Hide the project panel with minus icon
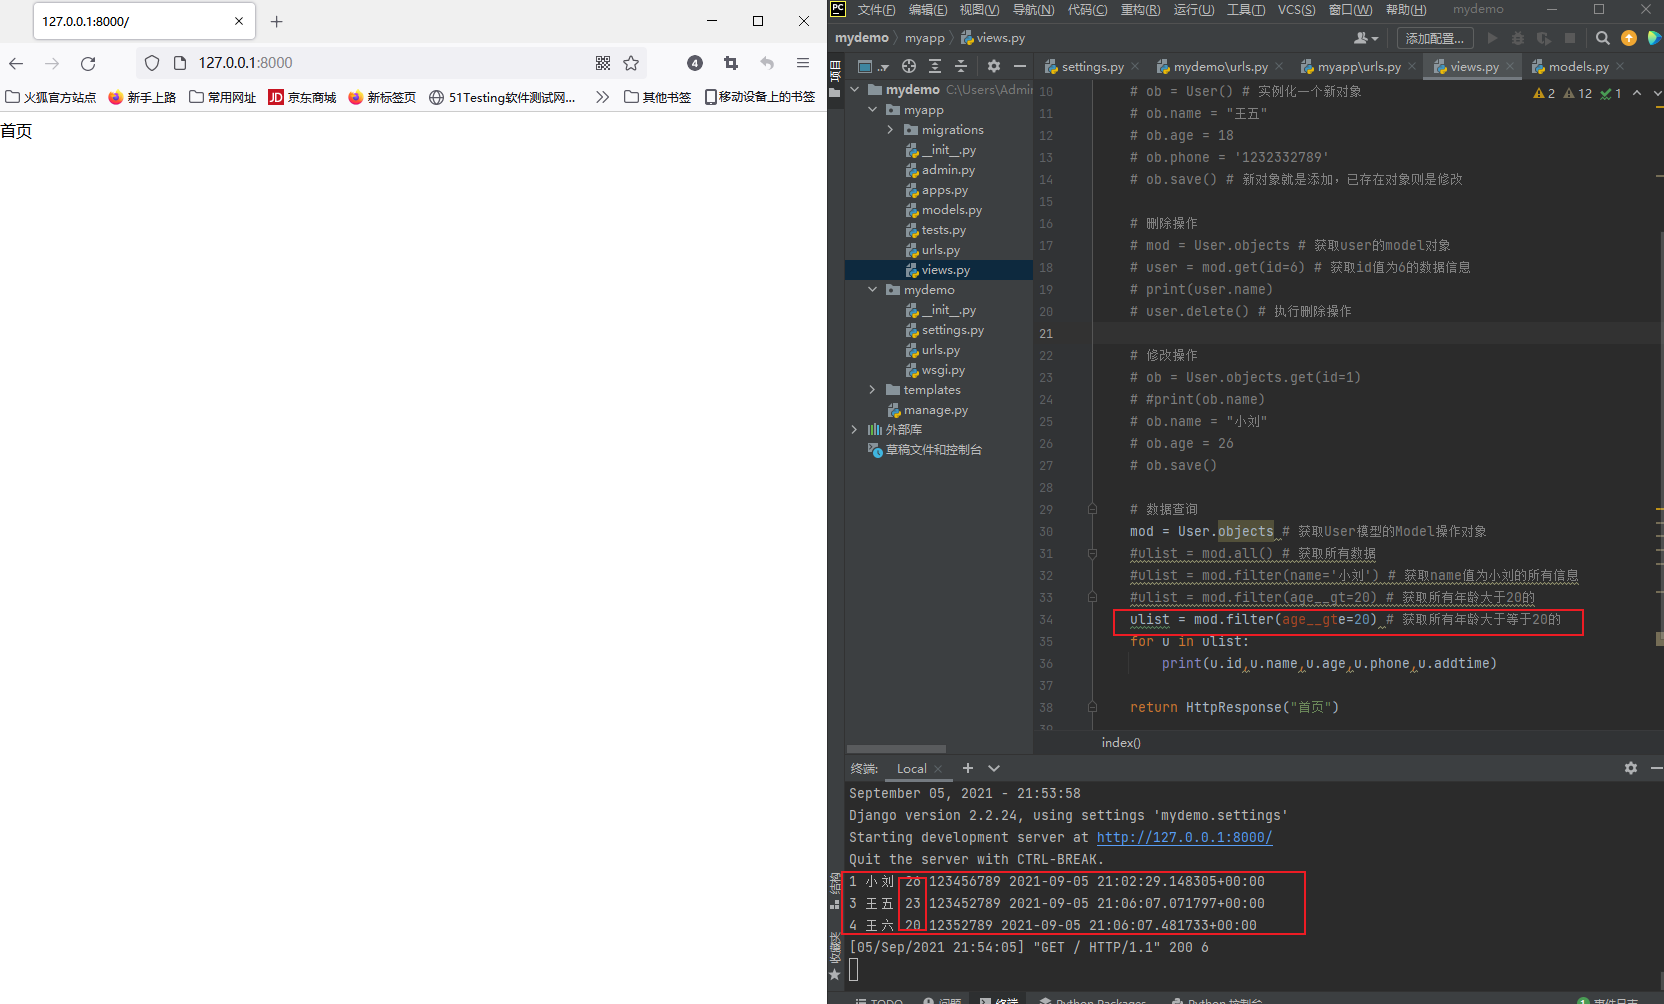 click(x=1020, y=66)
